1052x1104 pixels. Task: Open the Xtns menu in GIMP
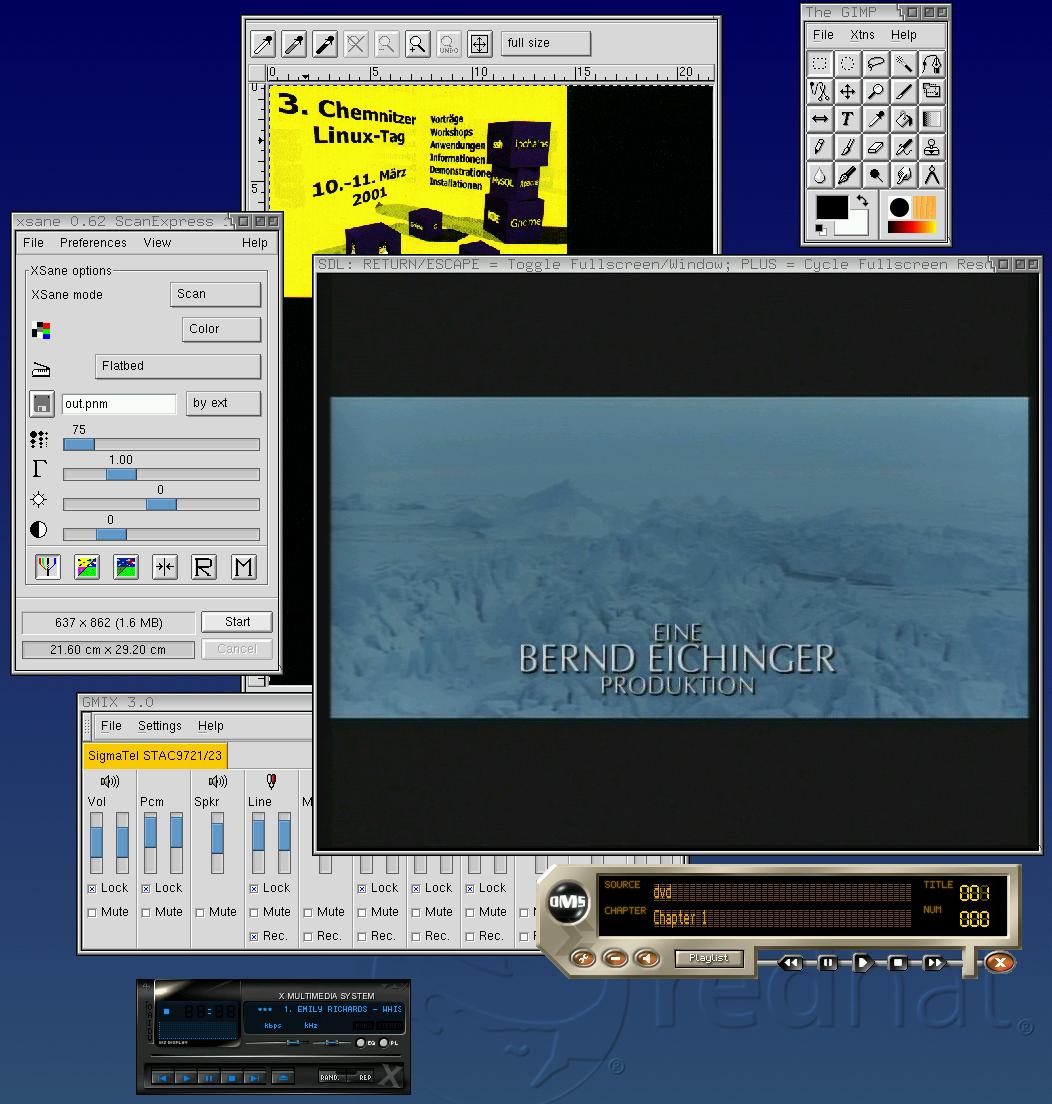(x=861, y=35)
